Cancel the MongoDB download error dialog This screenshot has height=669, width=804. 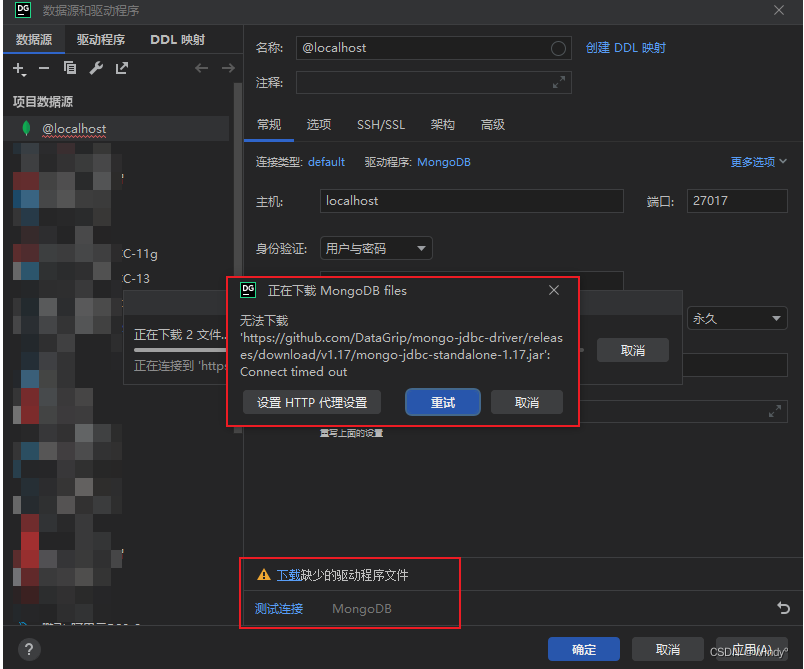click(x=527, y=402)
